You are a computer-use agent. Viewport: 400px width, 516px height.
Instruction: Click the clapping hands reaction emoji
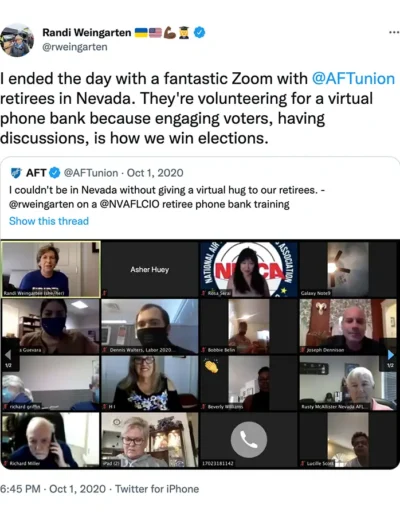[x=211, y=366]
